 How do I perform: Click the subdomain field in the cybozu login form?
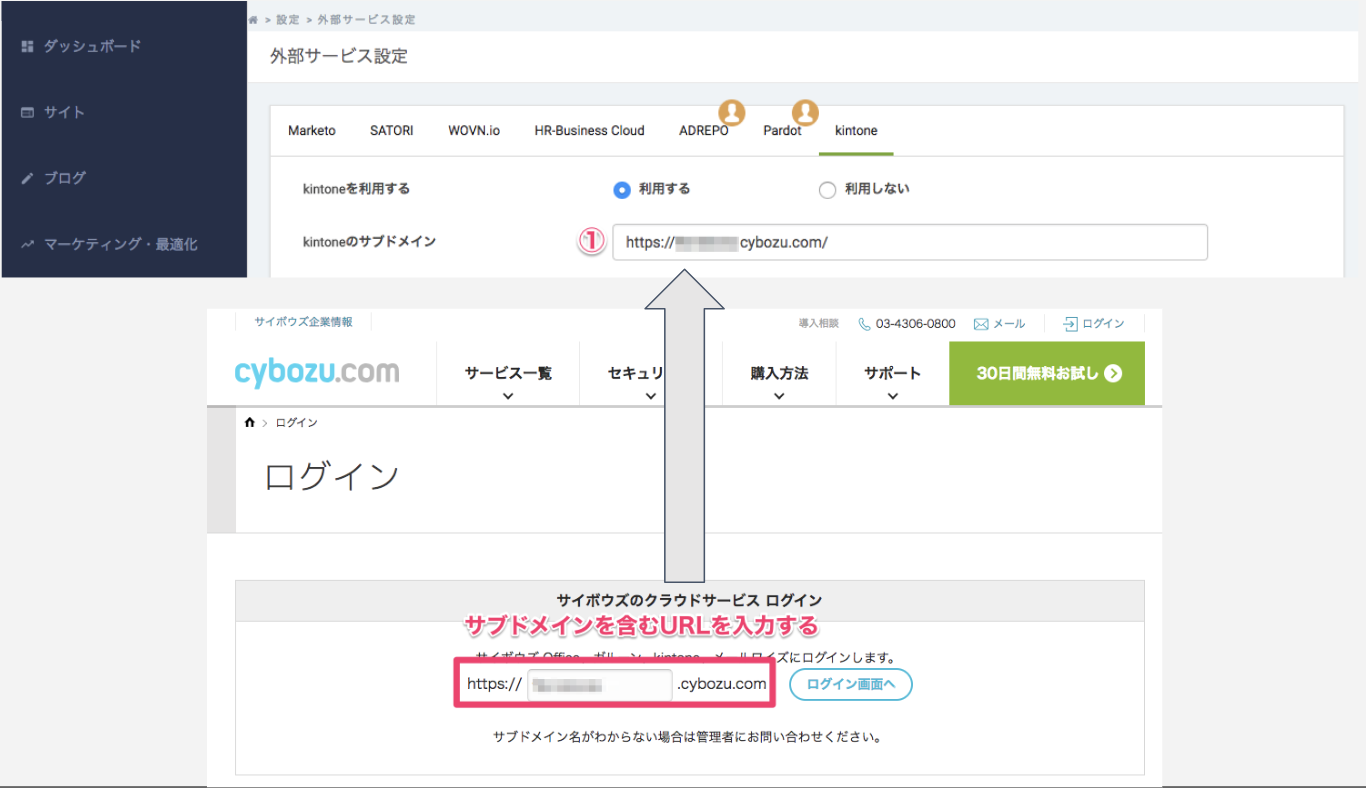pyautogui.click(x=600, y=685)
